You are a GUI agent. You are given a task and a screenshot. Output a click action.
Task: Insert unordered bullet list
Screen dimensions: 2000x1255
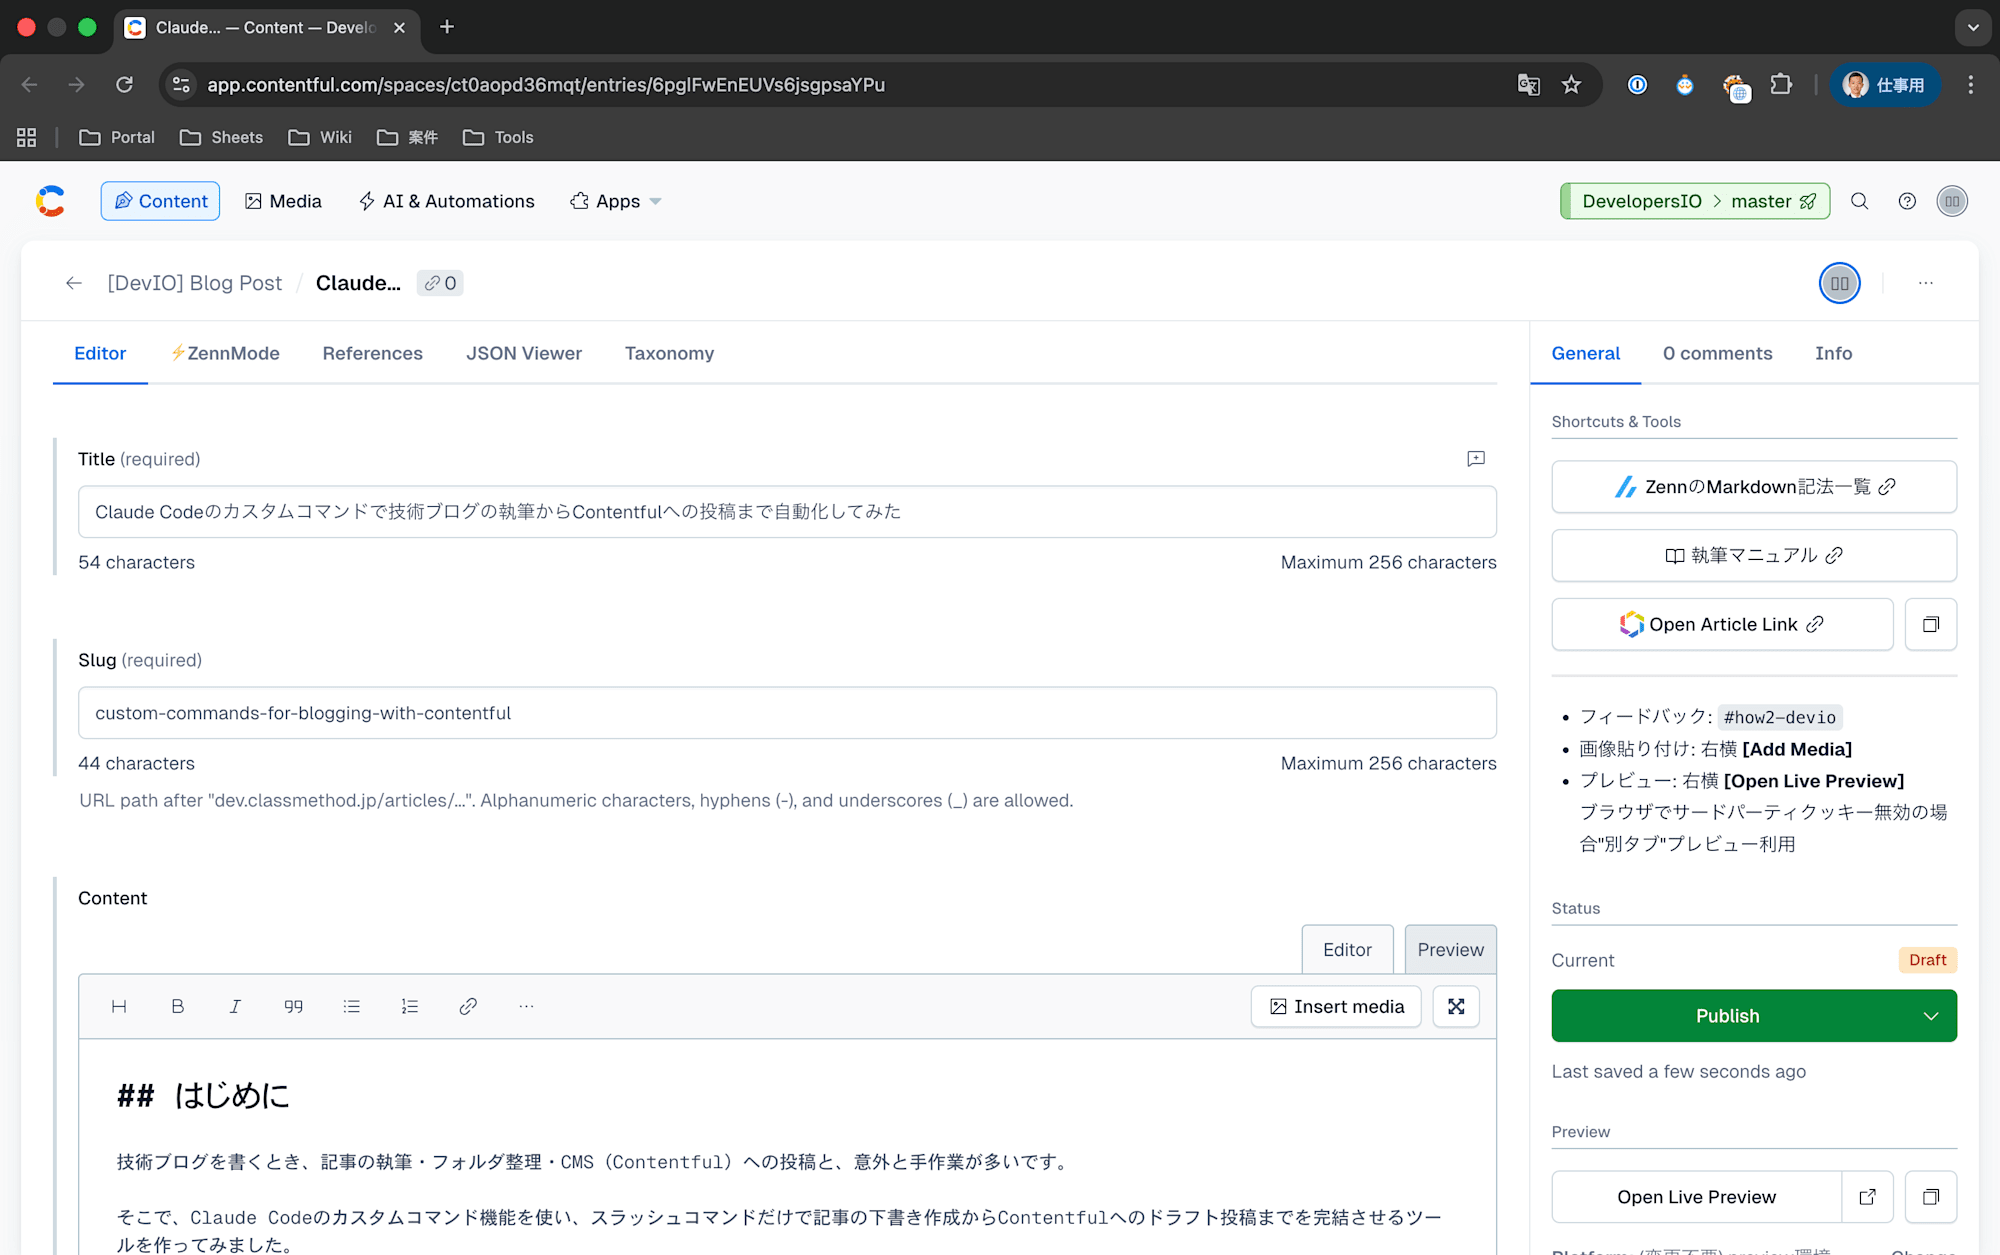pos(351,1006)
